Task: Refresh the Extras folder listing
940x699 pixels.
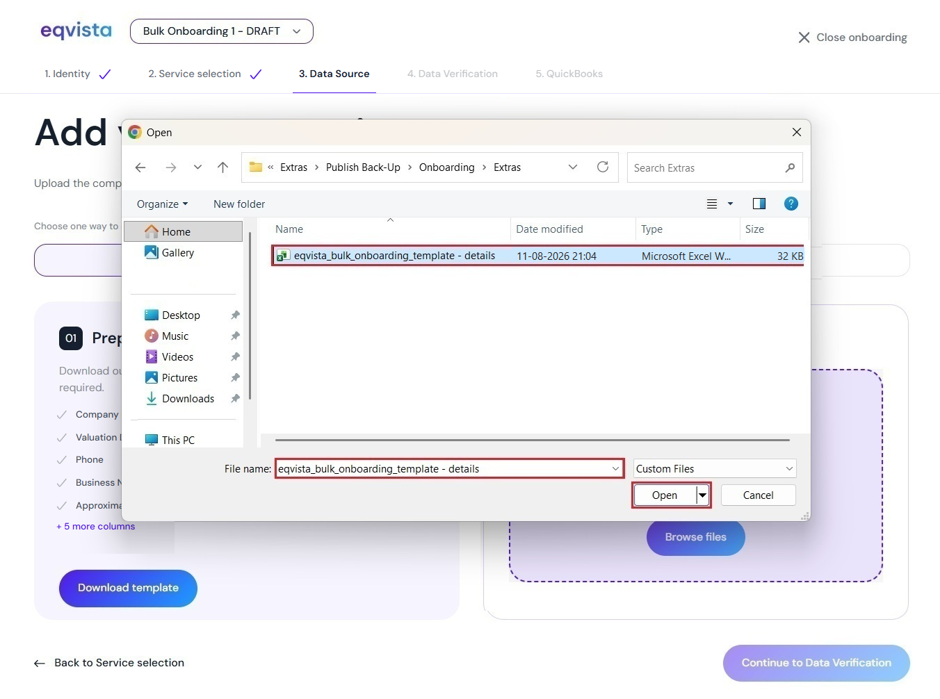Action: pyautogui.click(x=602, y=167)
